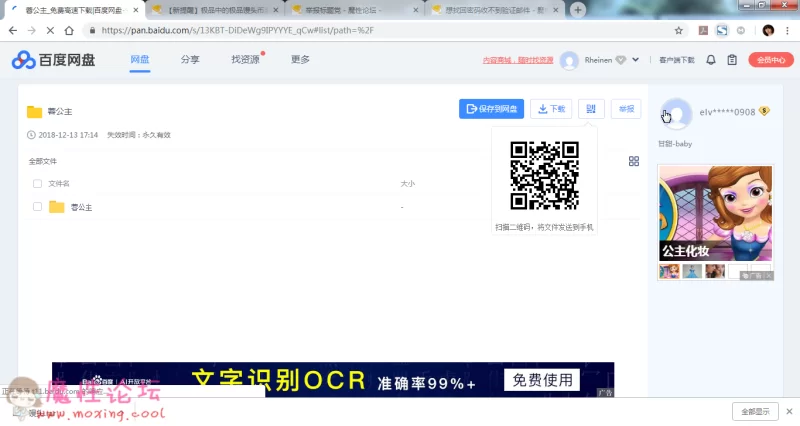Toggle the QR code button
Viewport: 800px width, 426px height.
coord(591,109)
